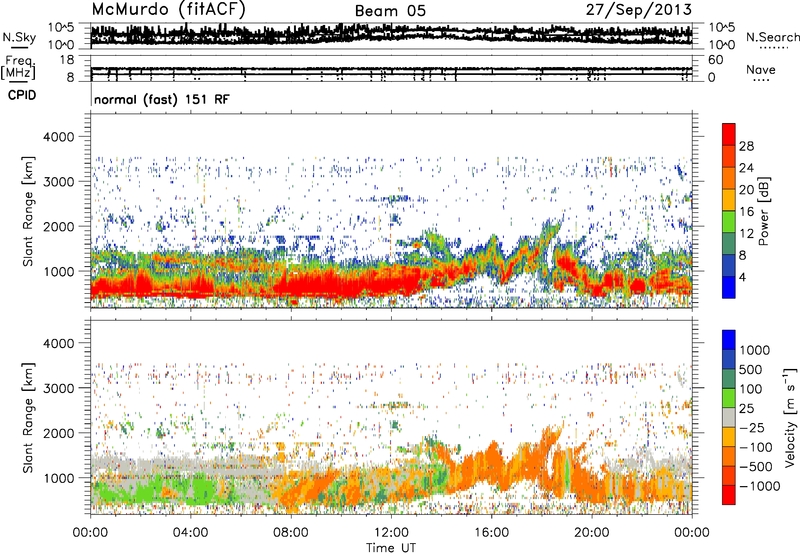
Task: Click the 'N.Search' legend label
Action: 772,37
